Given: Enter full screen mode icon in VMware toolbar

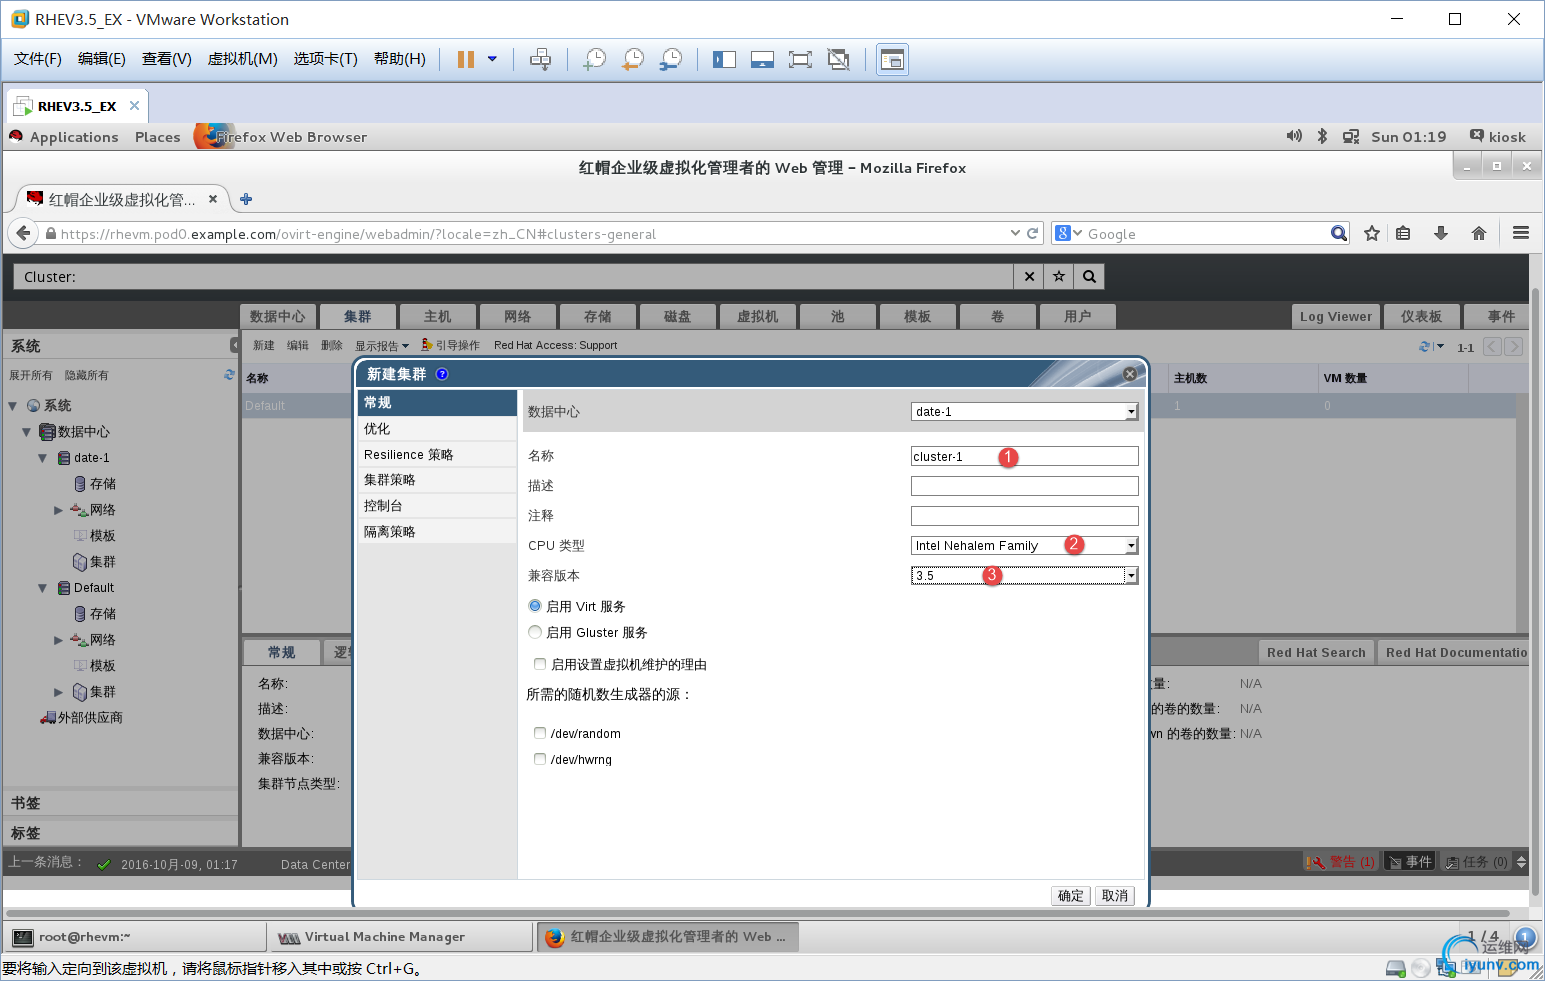Looking at the screenshot, I should pos(800,59).
